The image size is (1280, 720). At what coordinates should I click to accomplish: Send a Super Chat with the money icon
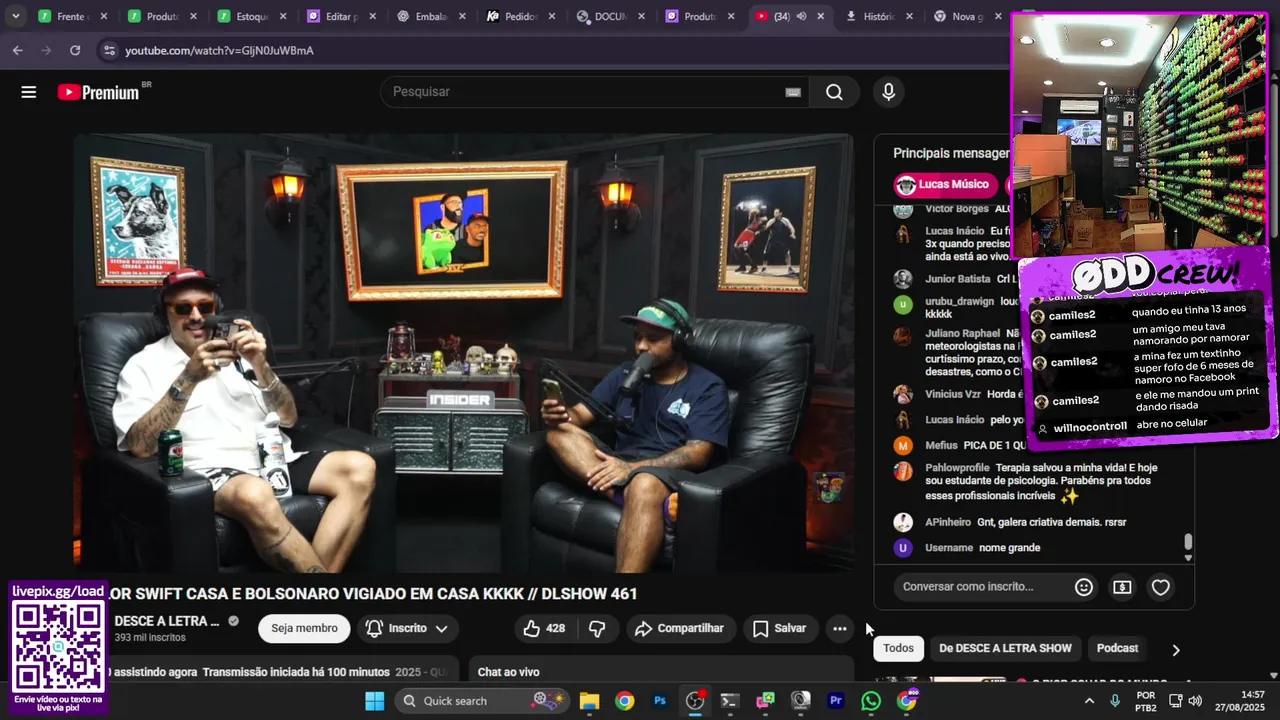[x=1122, y=587]
